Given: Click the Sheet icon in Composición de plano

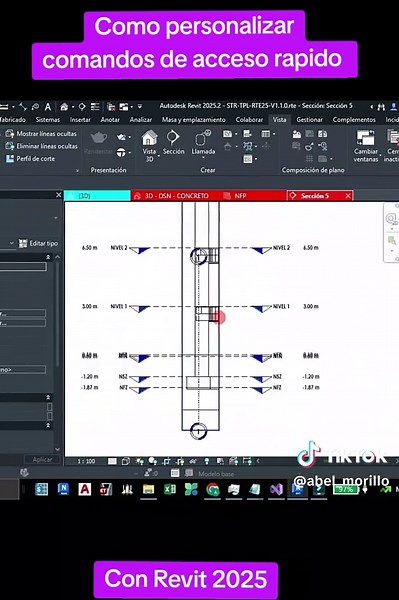Looking at the screenshot, I should pyautogui.click(x=297, y=134).
